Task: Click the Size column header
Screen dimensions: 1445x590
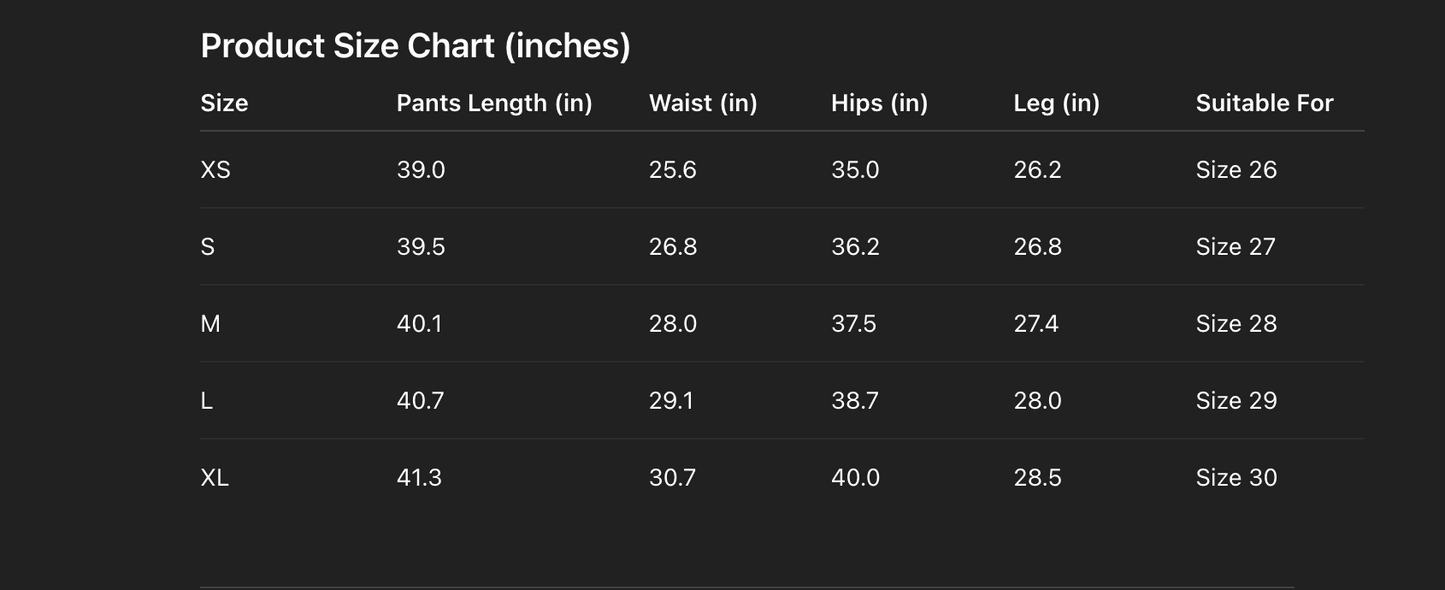Action: tap(224, 103)
